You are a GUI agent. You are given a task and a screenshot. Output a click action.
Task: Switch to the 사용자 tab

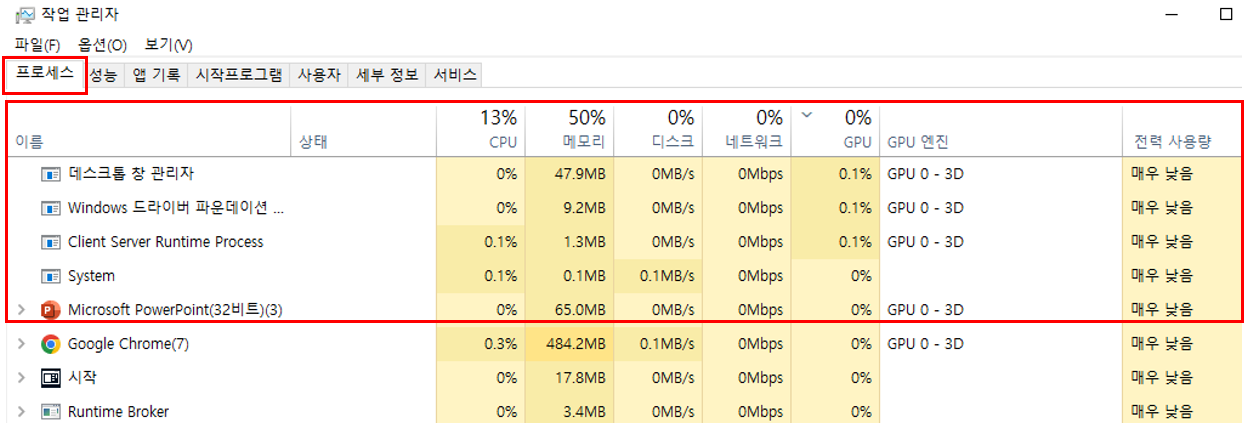tap(319, 75)
